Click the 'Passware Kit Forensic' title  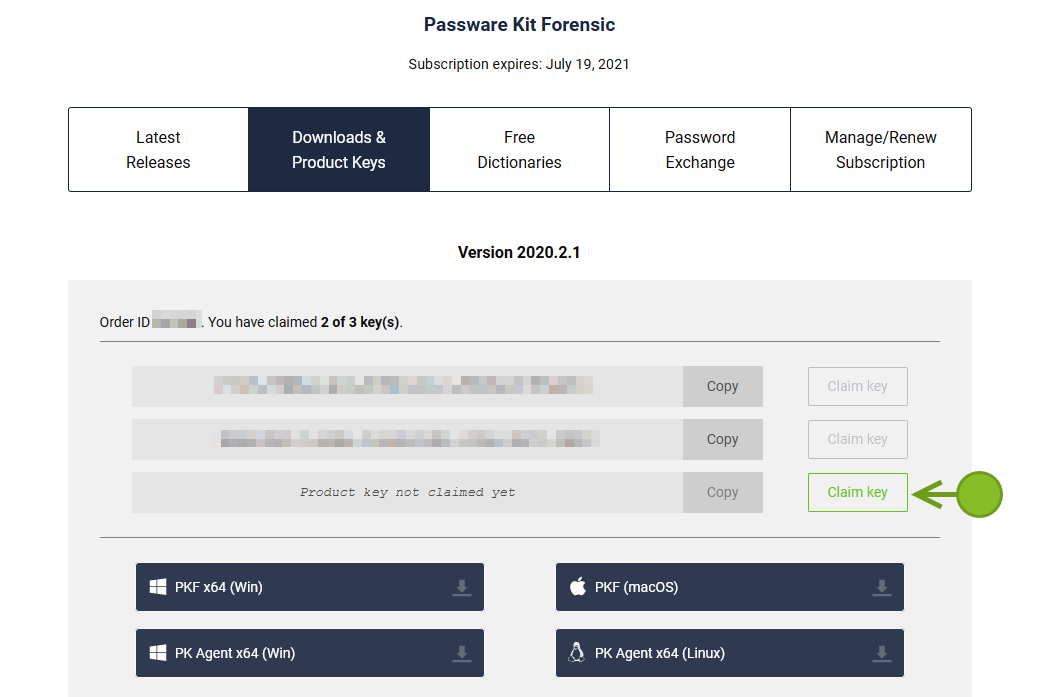click(519, 25)
